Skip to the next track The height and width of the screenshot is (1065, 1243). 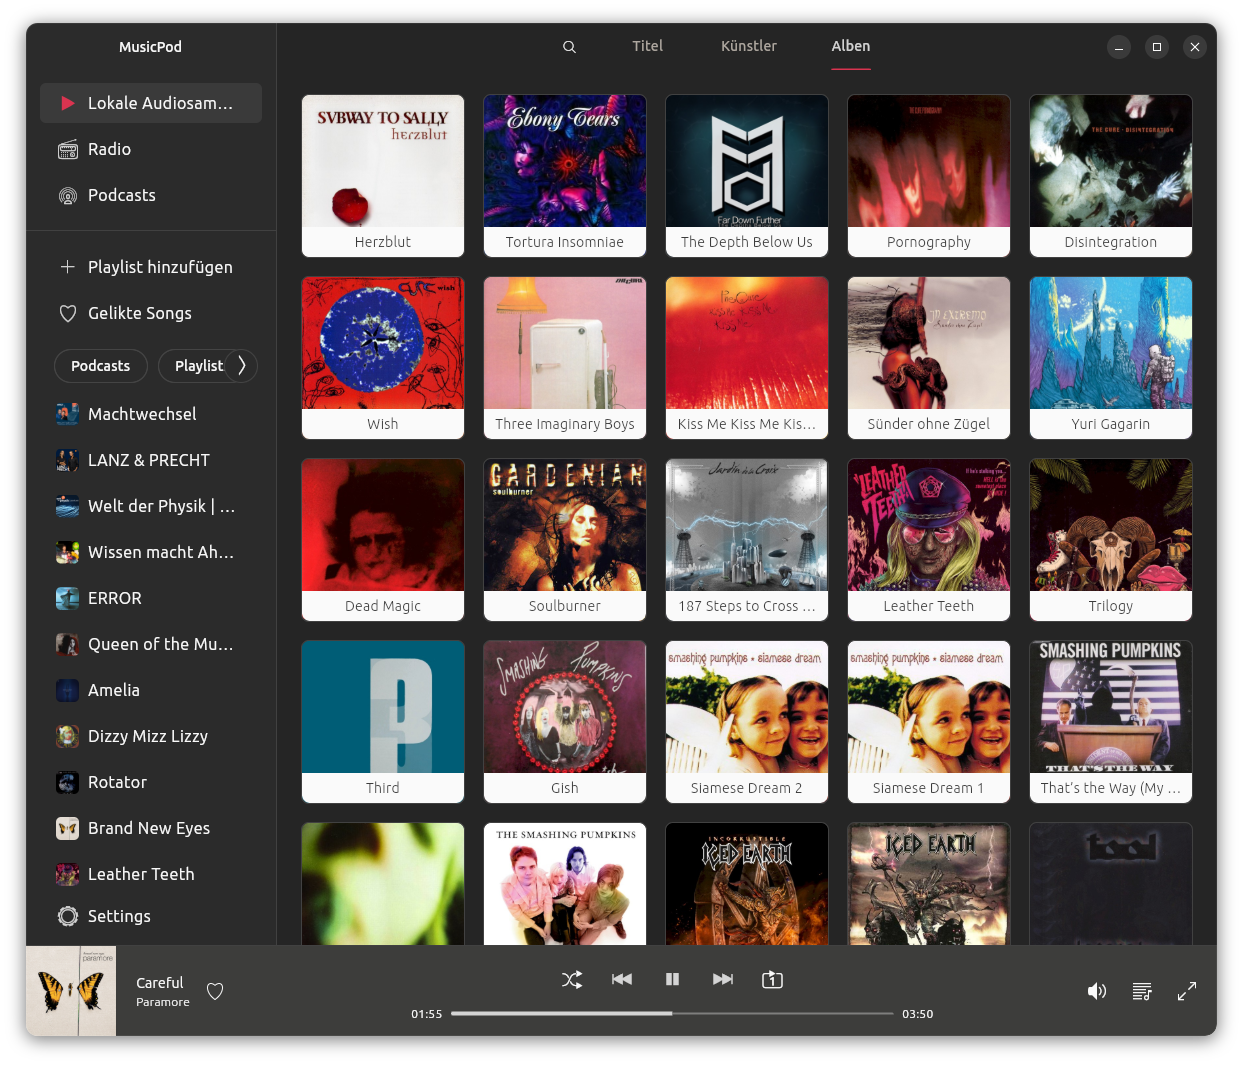[x=723, y=979]
